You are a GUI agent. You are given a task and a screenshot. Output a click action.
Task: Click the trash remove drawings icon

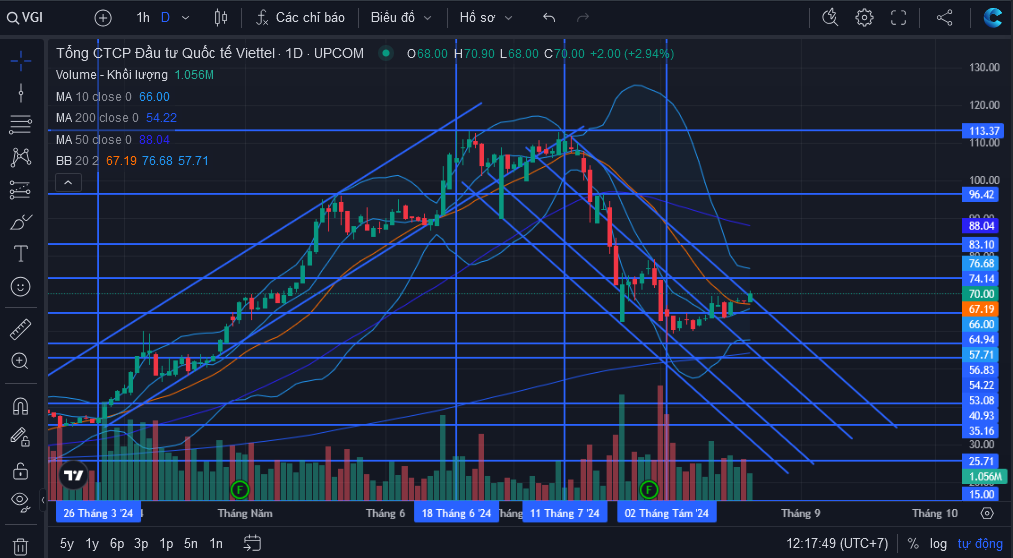[21, 546]
